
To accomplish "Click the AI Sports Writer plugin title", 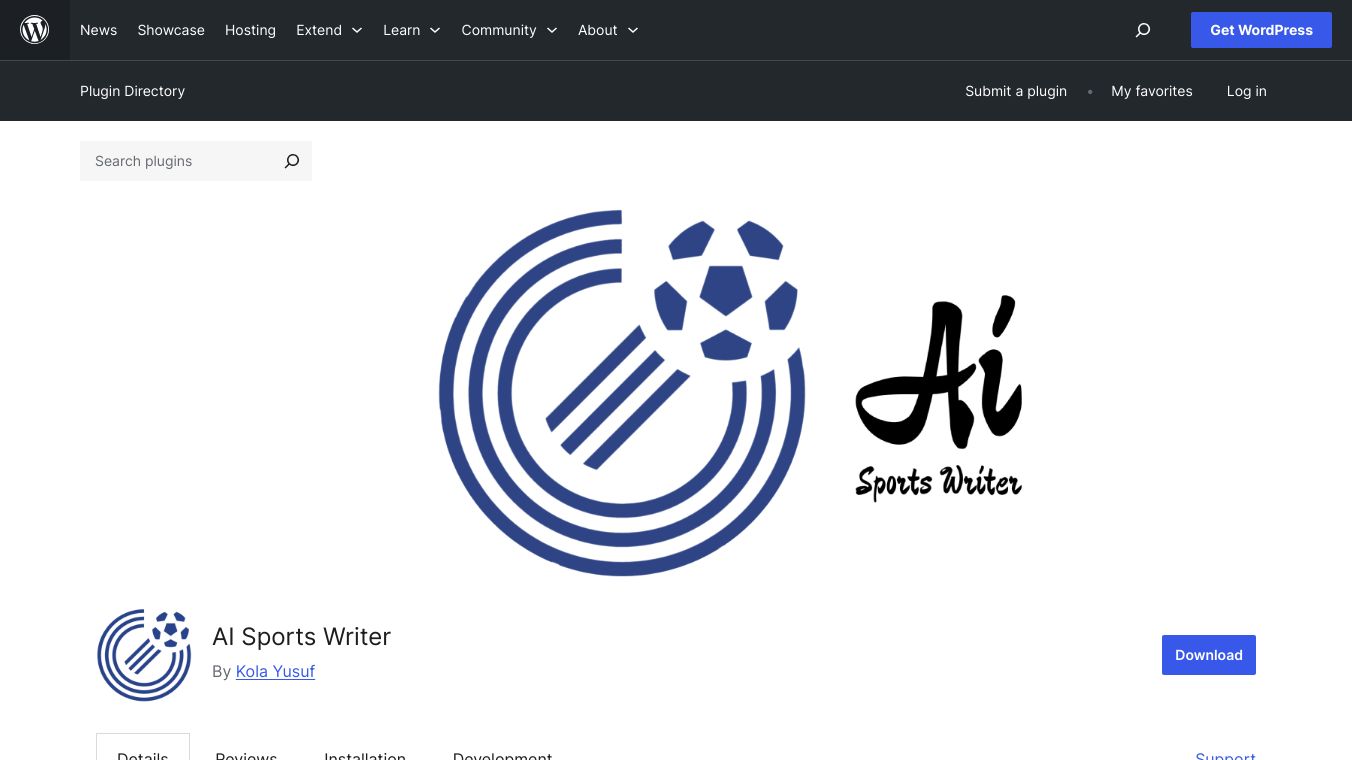I will [x=301, y=636].
